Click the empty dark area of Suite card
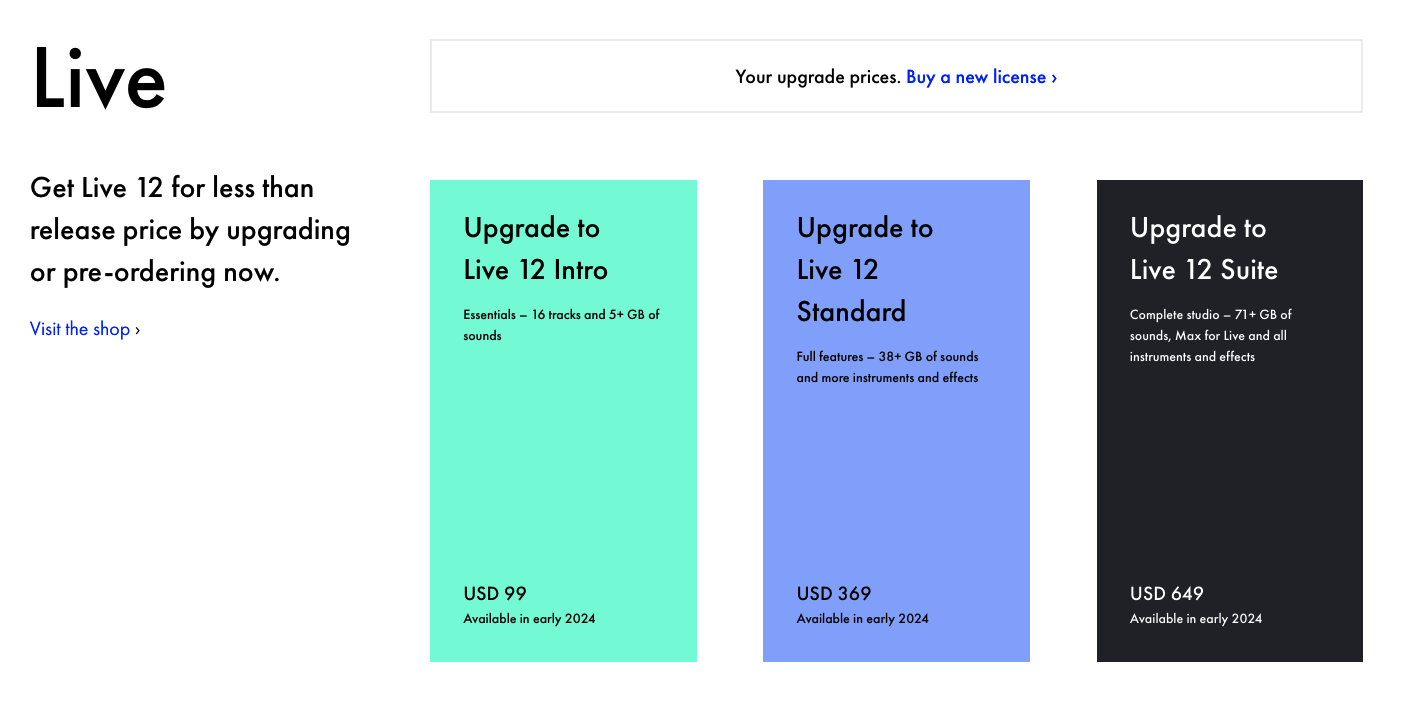Image resolution: width=1403 pixels, height=703 pixels. point(1229,470)
